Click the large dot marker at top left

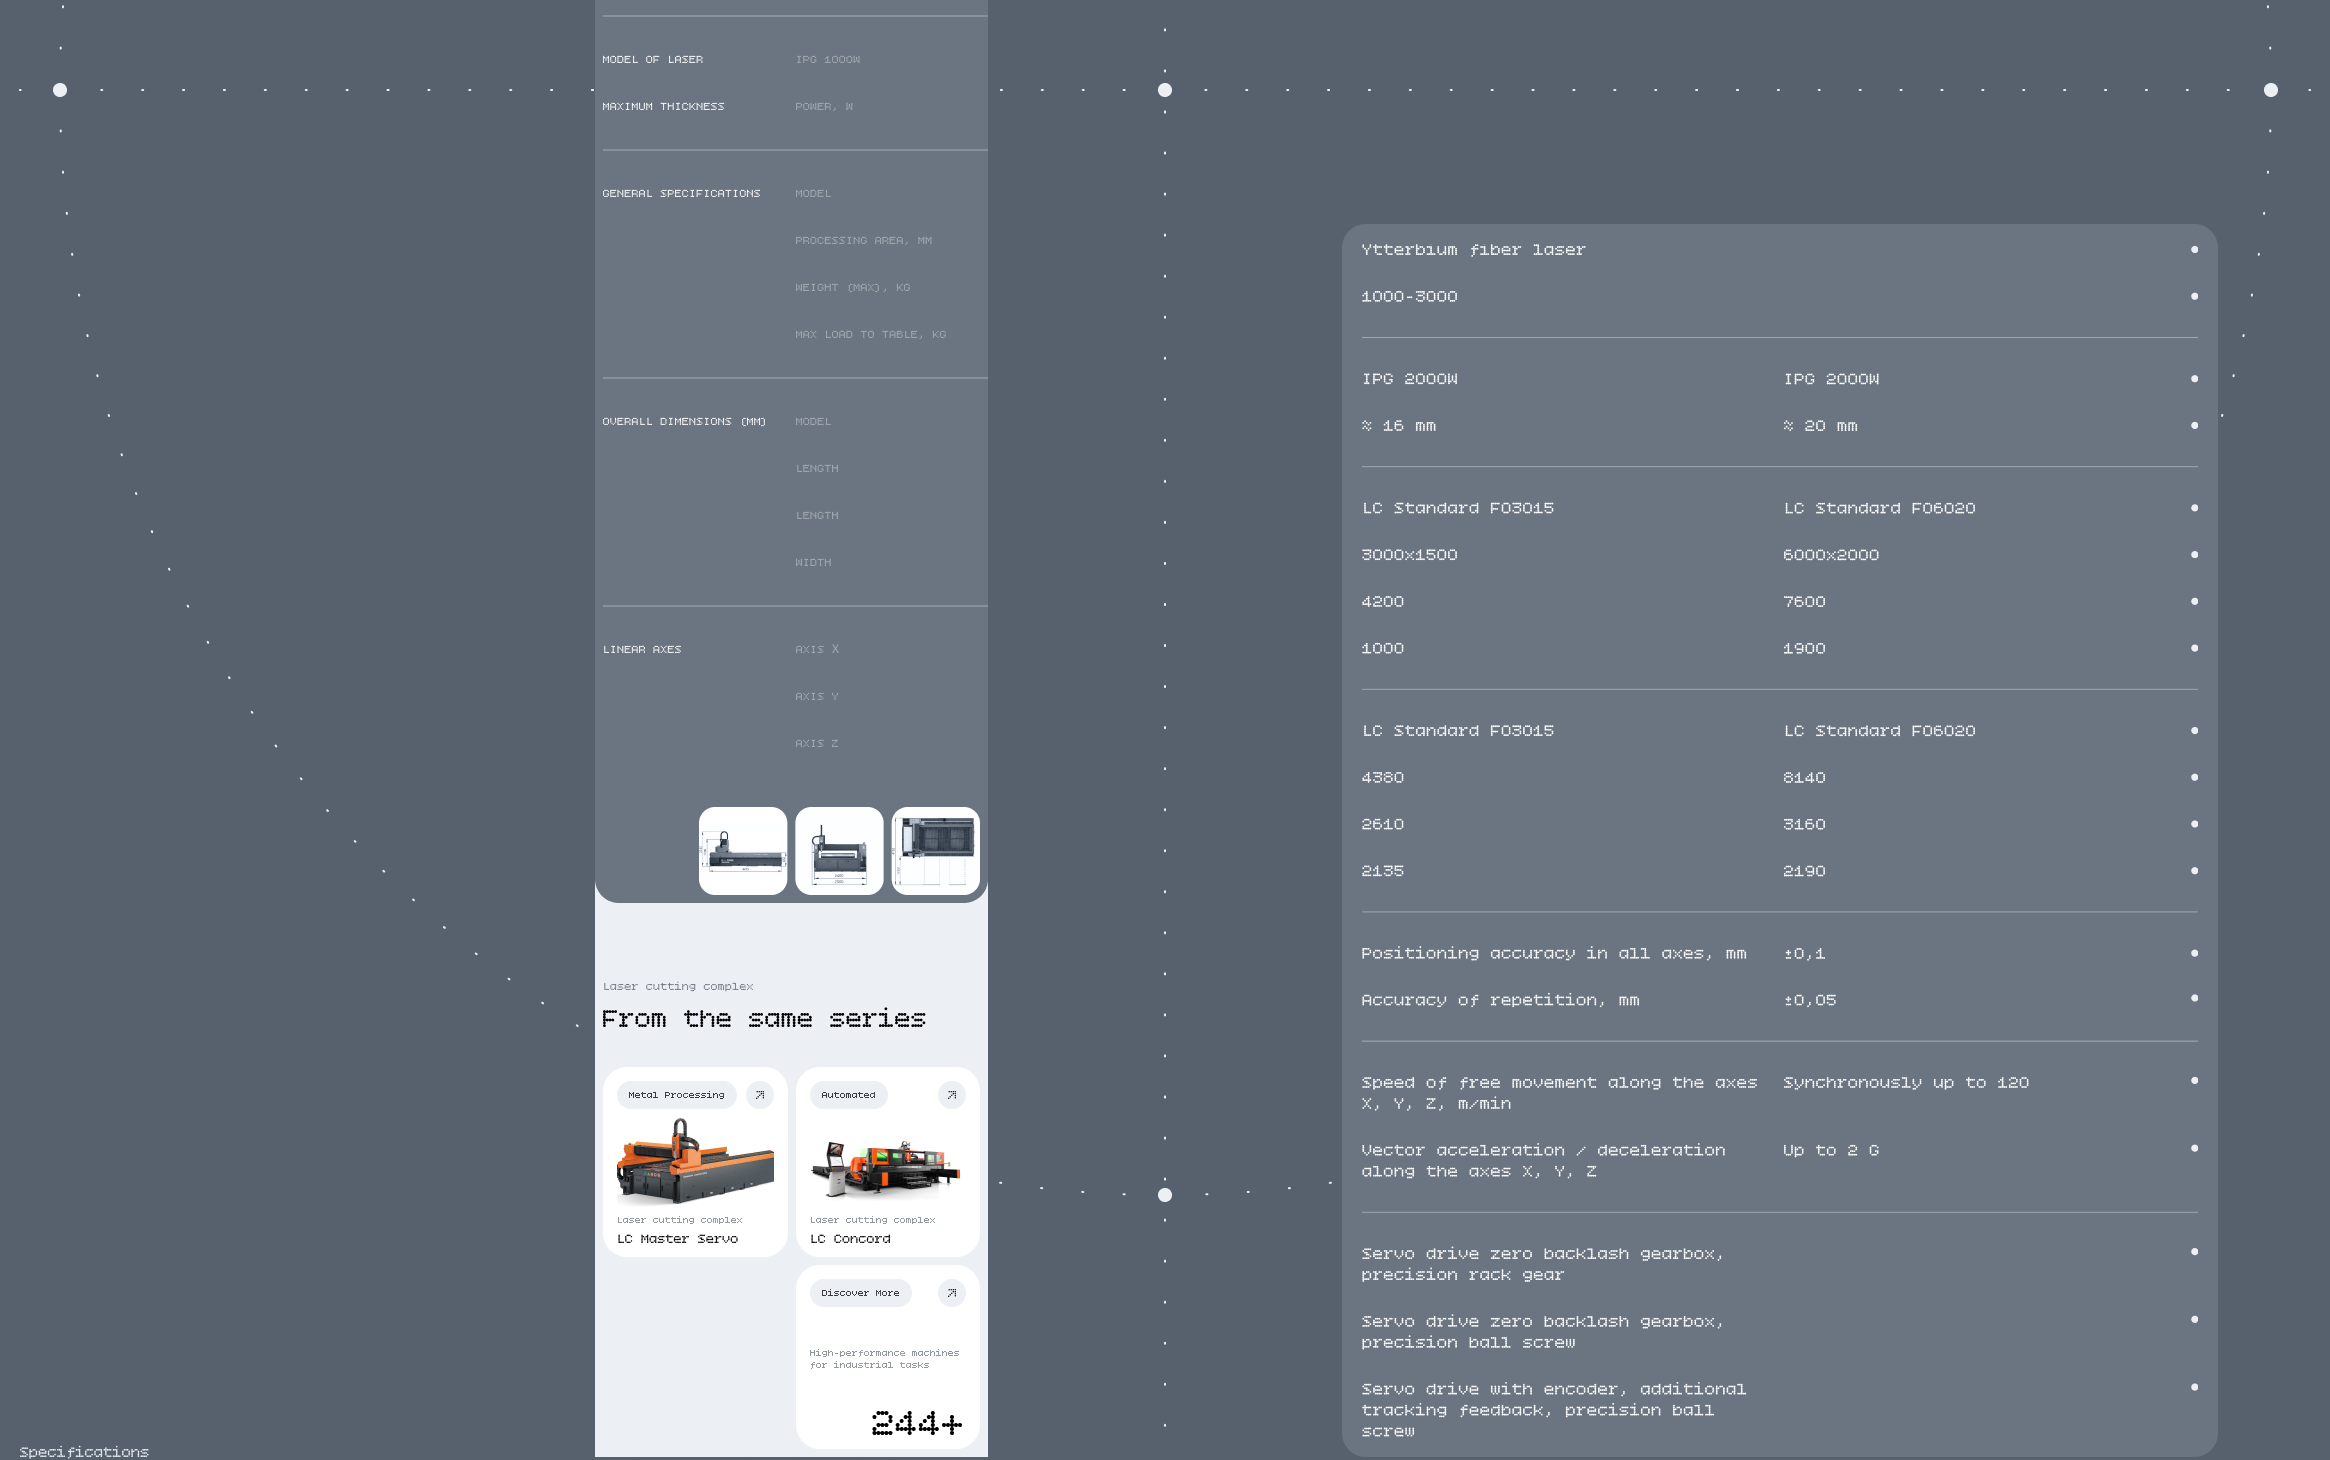pos(60,90)
